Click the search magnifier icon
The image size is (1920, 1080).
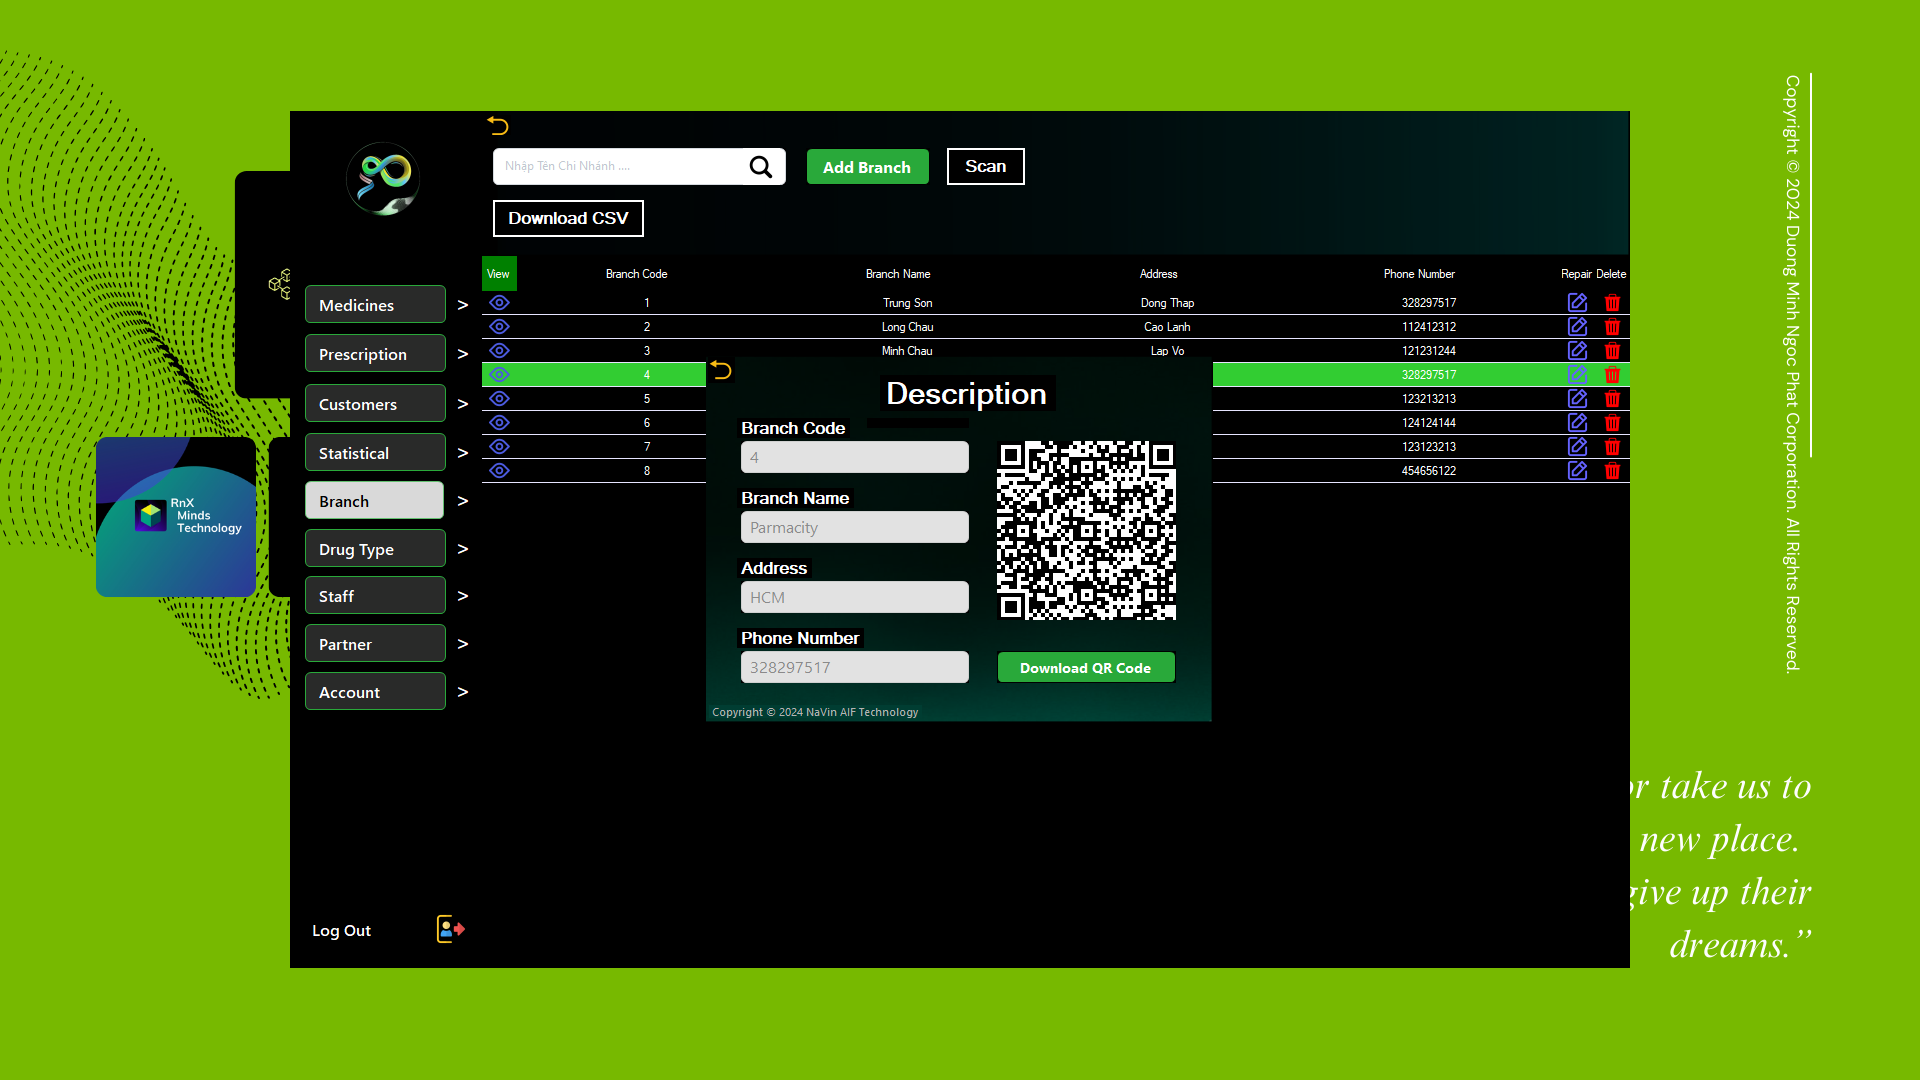[x=760, y=167]
